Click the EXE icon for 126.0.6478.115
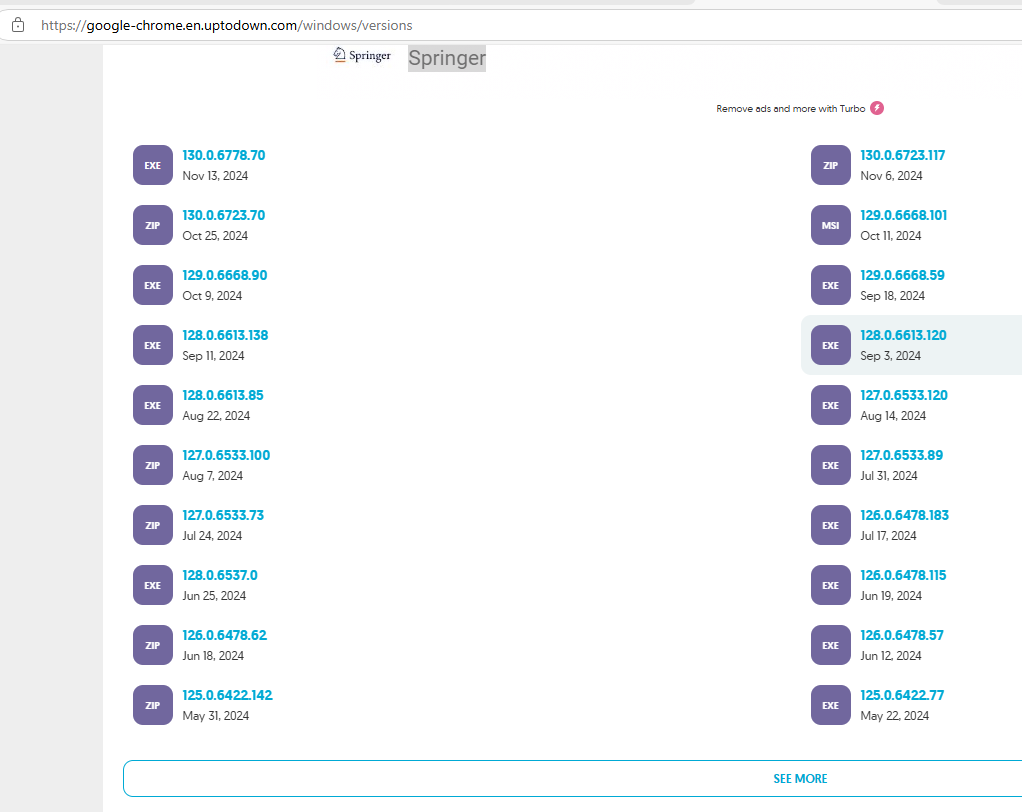1022x812 pixels. tap(830, 585)
